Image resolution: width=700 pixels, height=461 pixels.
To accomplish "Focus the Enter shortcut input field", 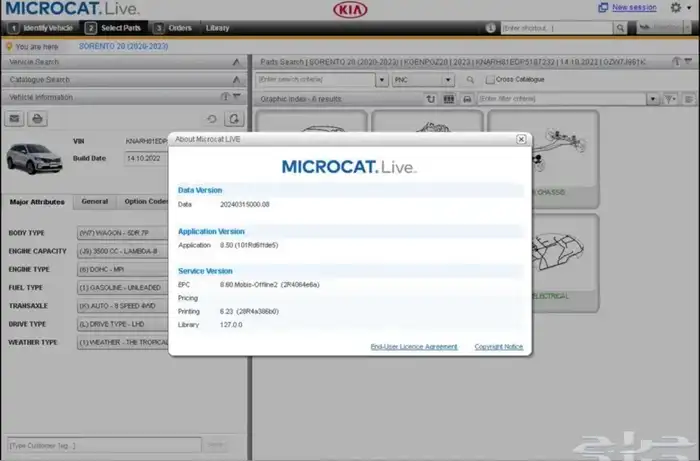I will (556, 28).
